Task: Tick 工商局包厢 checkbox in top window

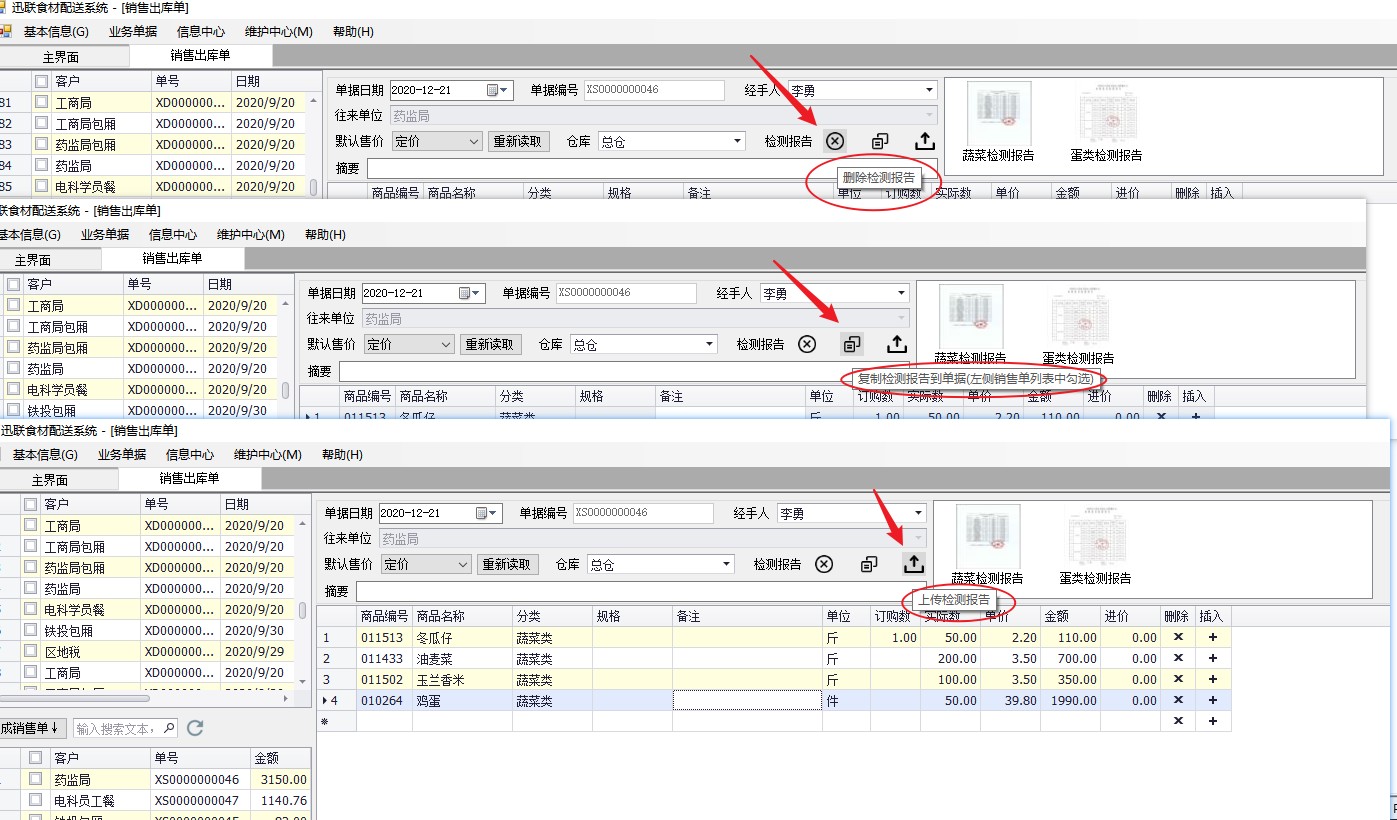Action: (x=41, y=124)
